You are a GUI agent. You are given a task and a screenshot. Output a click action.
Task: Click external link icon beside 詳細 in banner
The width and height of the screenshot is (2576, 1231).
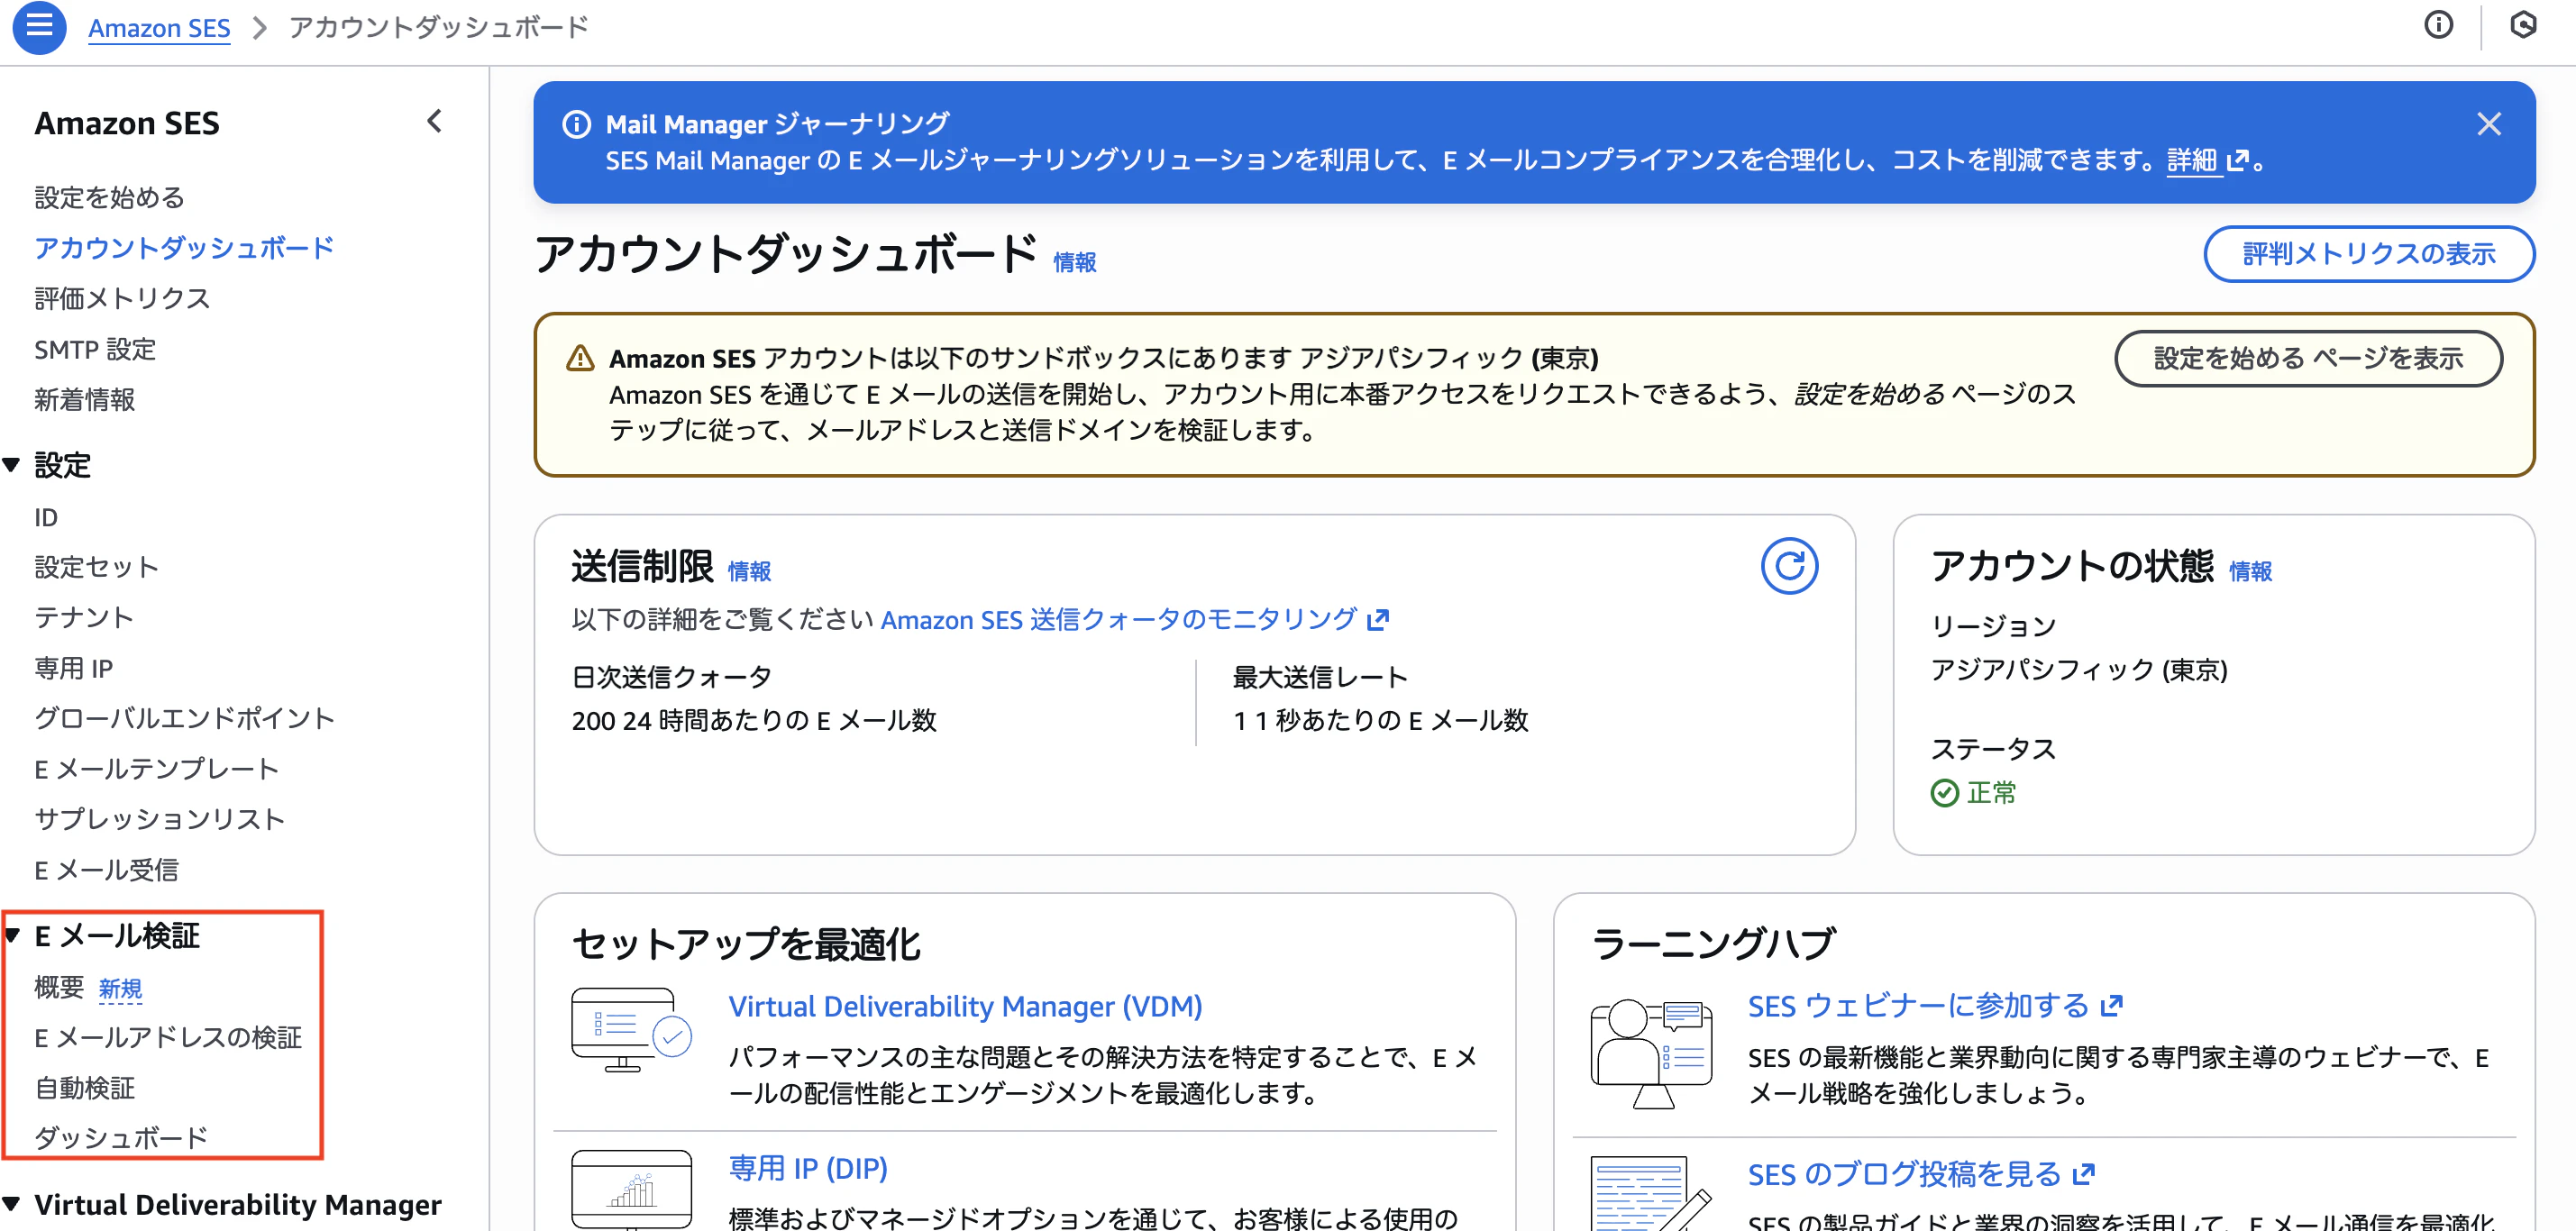pos(2237,161)
